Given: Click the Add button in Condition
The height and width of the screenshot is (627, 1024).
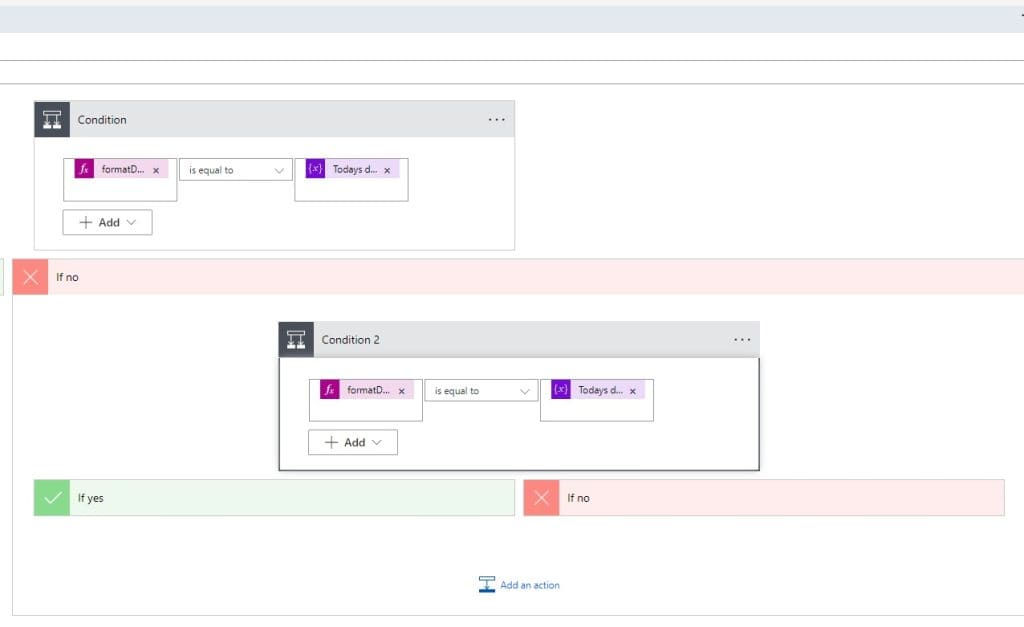Looking at the screenshot, I should coord(108,222).
